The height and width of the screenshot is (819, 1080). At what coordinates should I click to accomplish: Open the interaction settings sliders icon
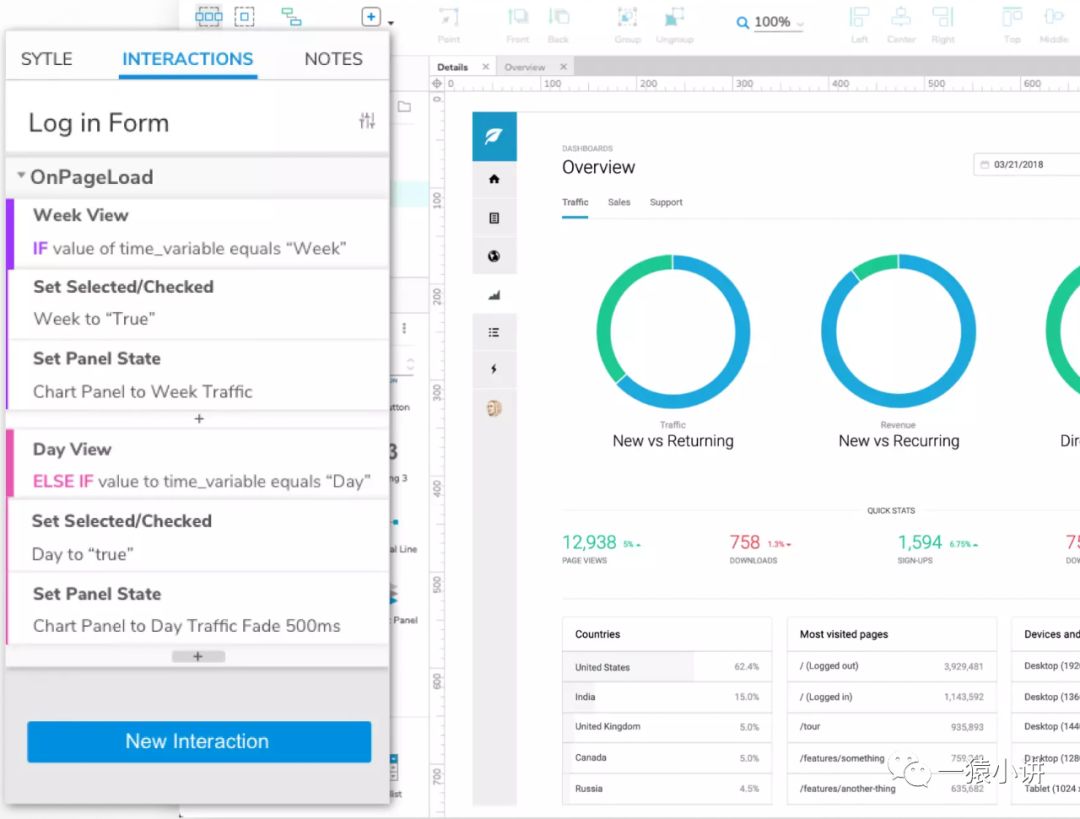(367, 121)
